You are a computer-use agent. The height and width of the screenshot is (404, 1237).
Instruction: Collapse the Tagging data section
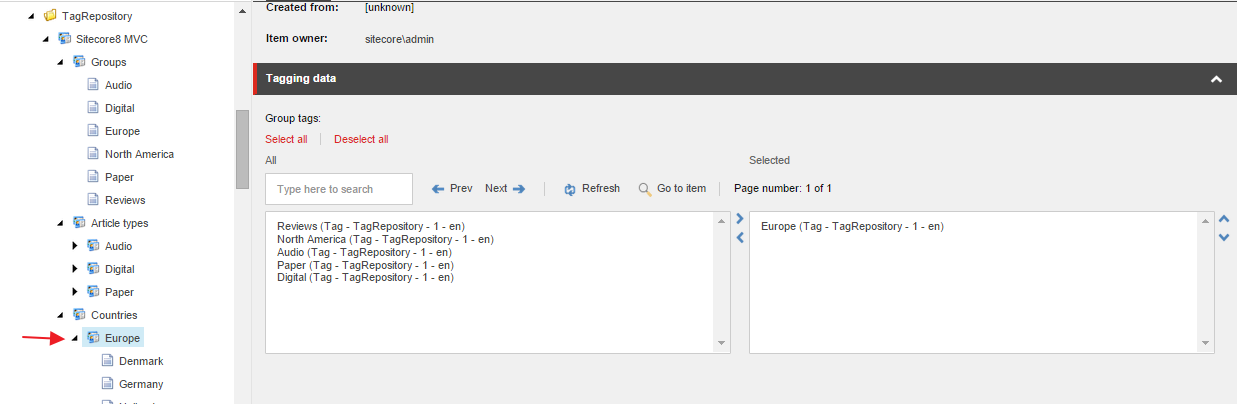(x=1216, y=79)
